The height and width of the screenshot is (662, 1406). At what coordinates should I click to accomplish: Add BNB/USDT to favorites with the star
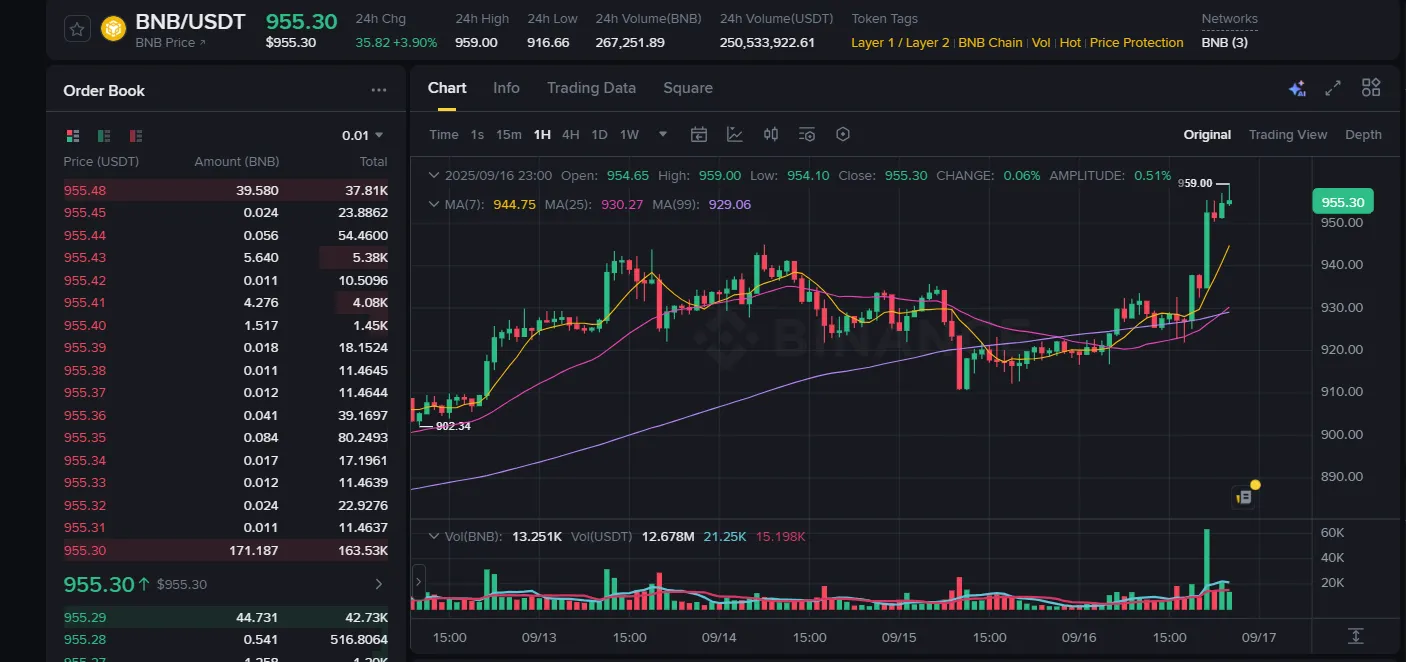click(78, 29)
